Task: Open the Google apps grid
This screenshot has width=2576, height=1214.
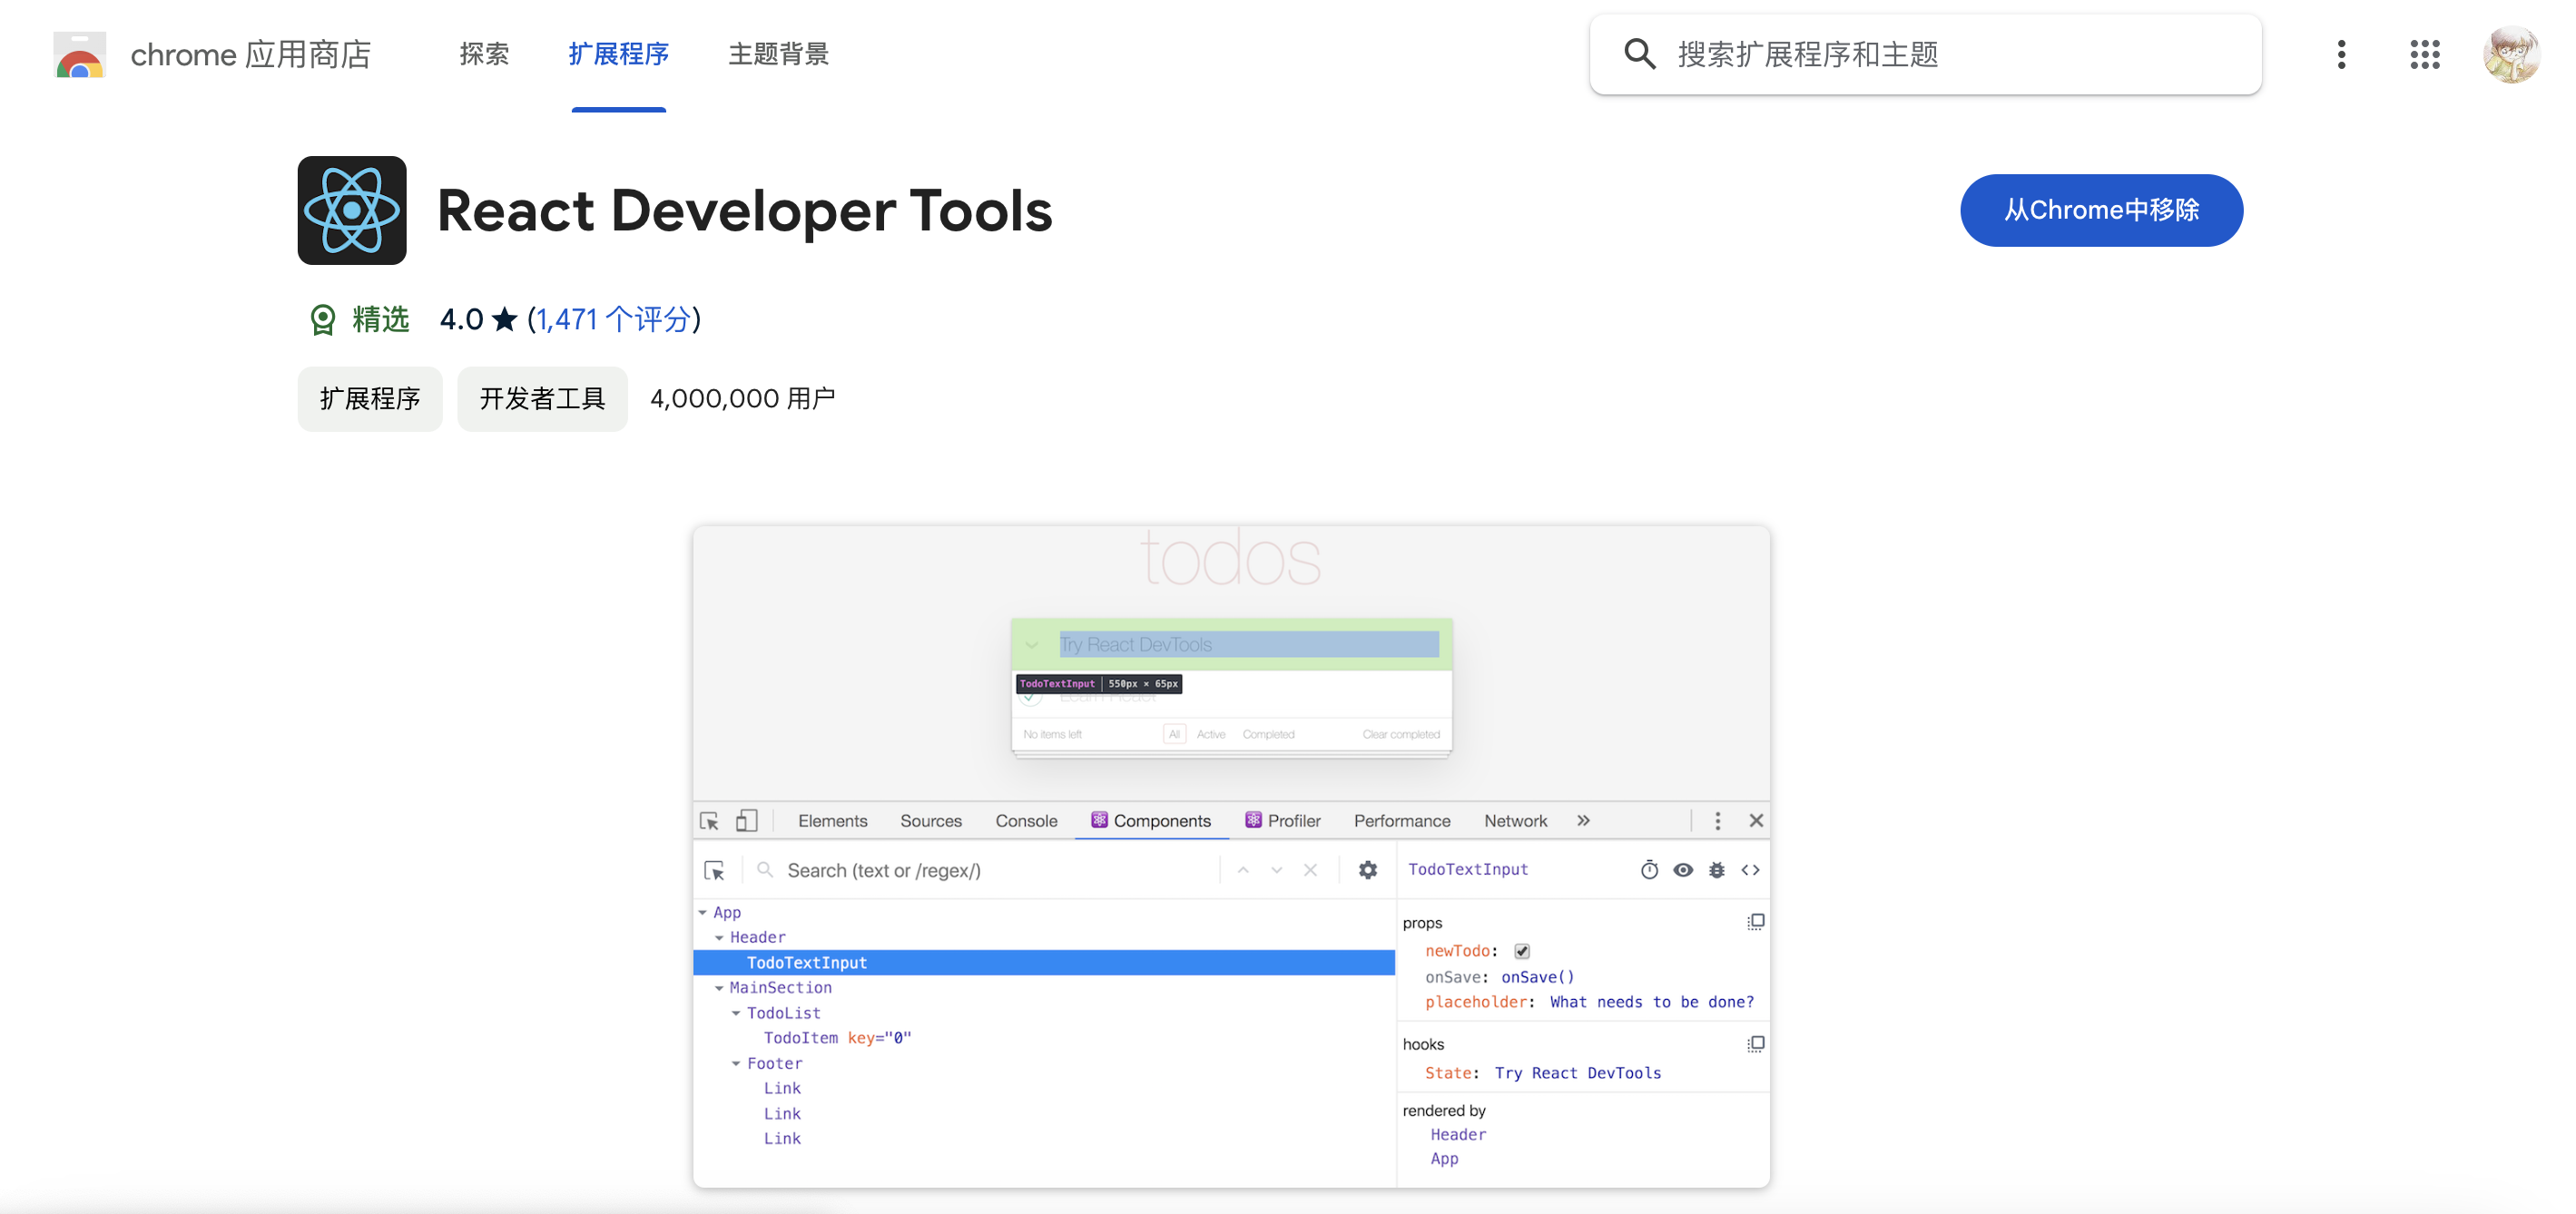Action: click(2424, 54)
